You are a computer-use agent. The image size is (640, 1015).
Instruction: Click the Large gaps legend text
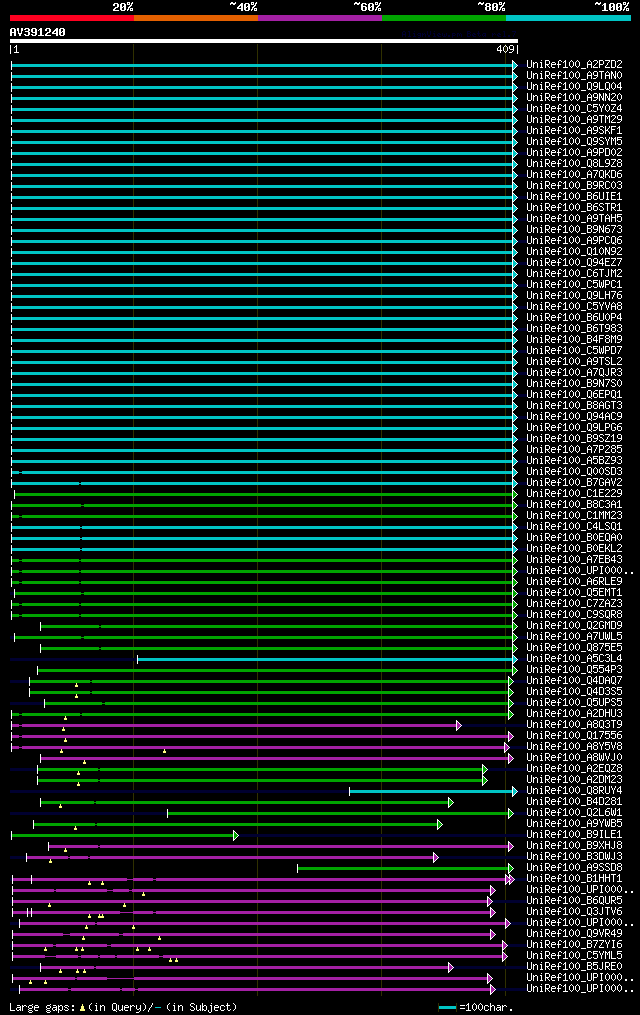43,1007
